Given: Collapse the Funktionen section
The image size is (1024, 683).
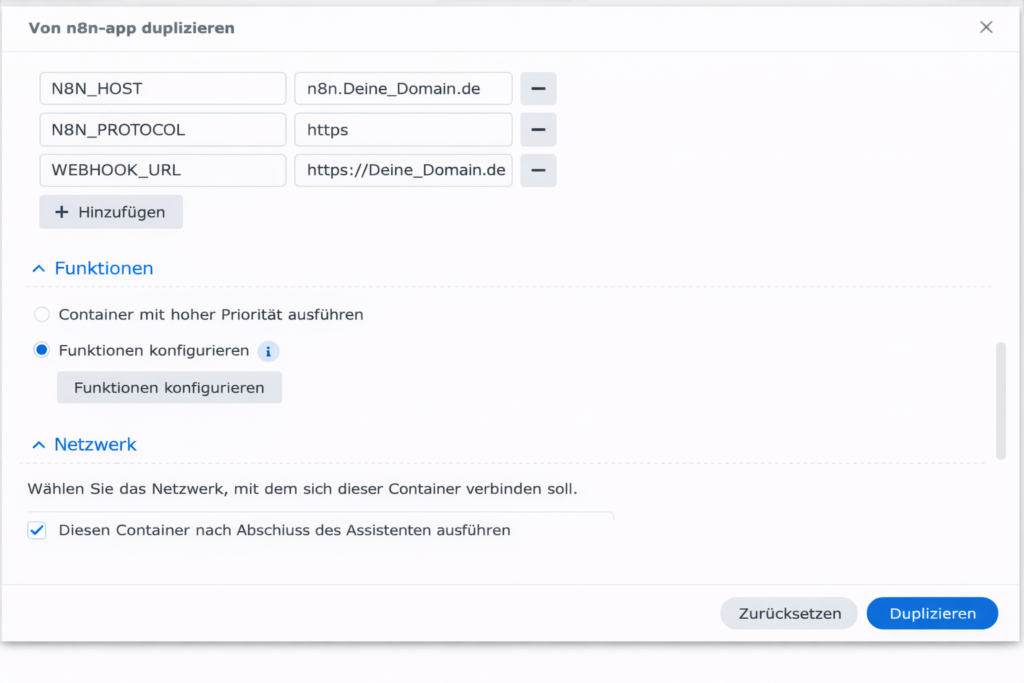Looking at the screenshot, I should tap(39, 269).
